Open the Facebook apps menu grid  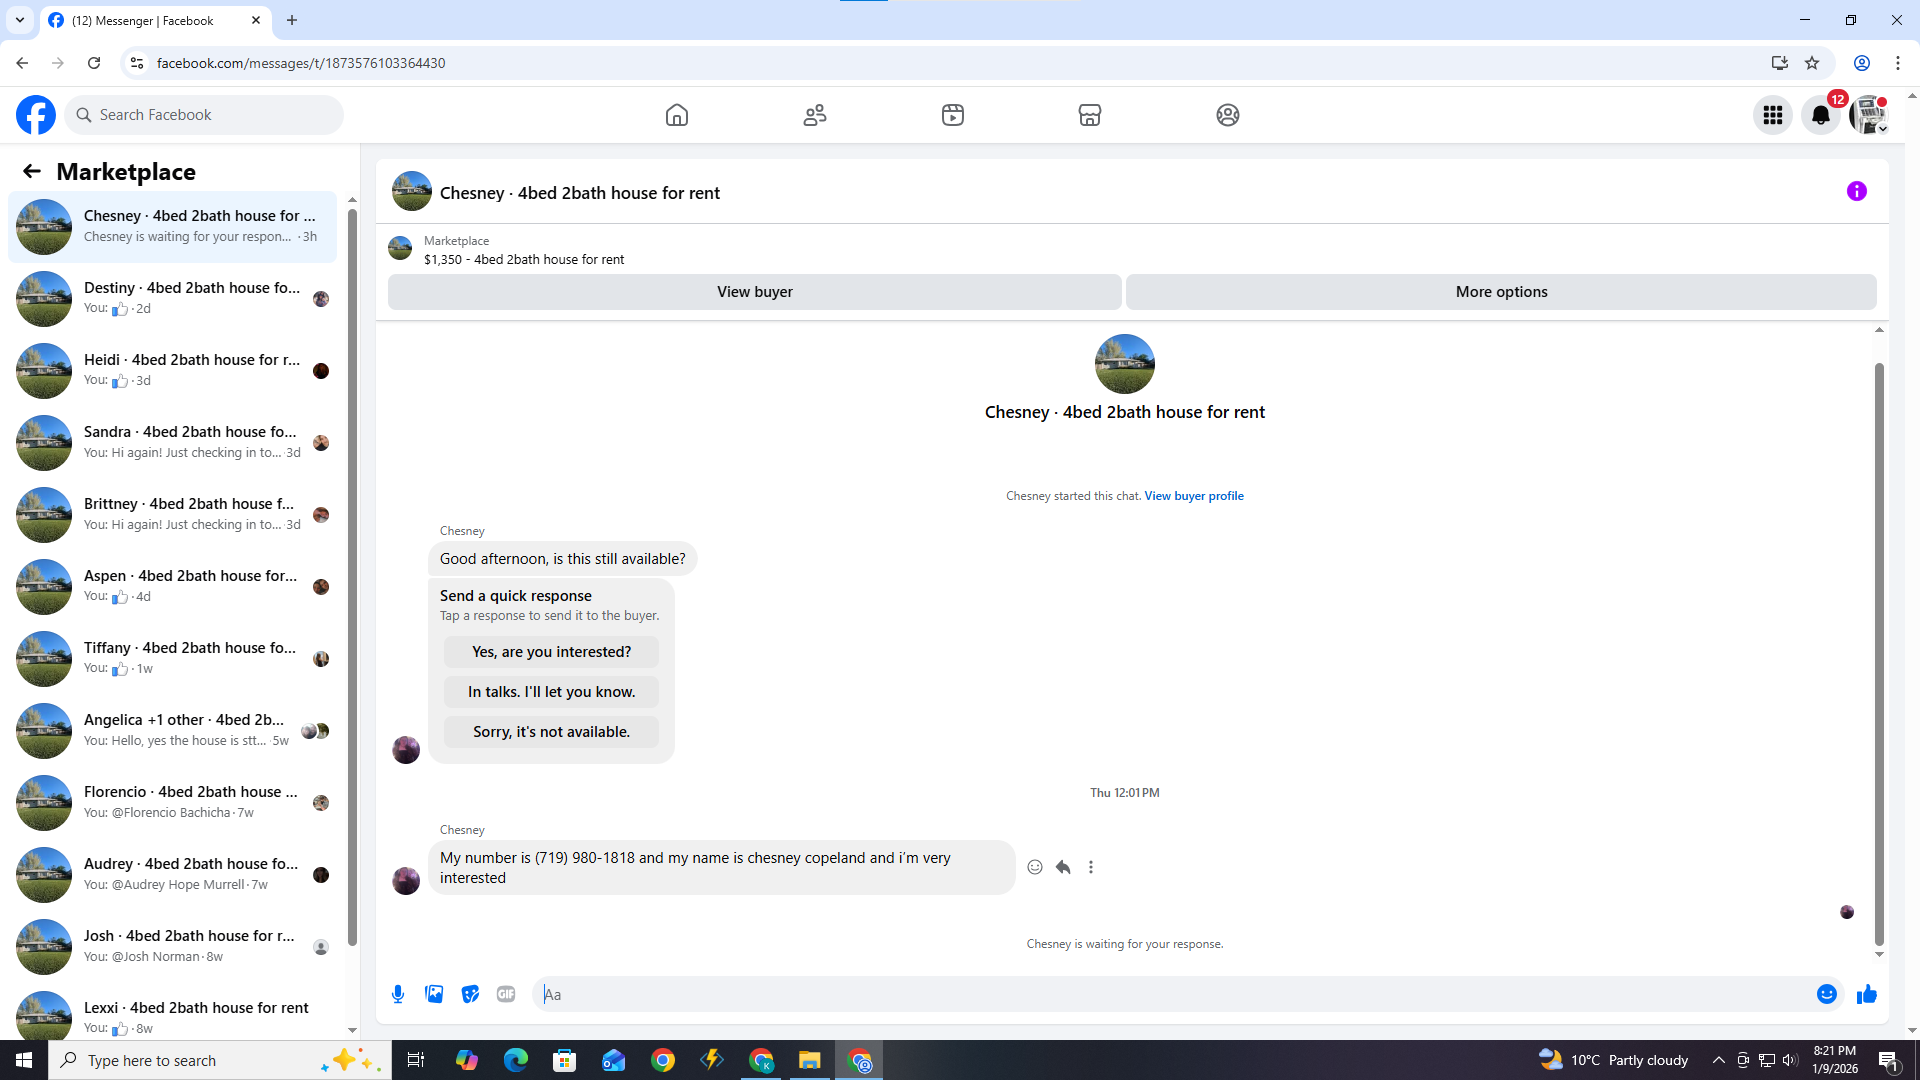click(1772, 115)
